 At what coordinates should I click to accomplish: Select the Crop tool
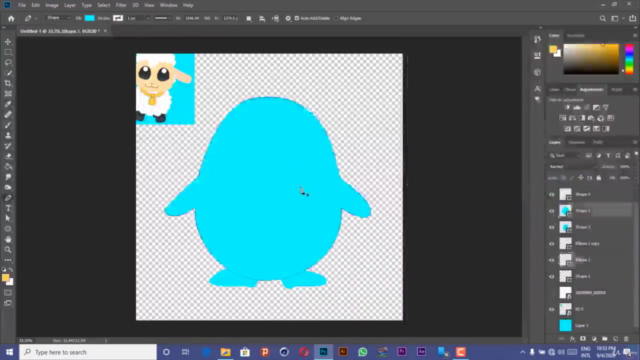click(x=8, y=83)
